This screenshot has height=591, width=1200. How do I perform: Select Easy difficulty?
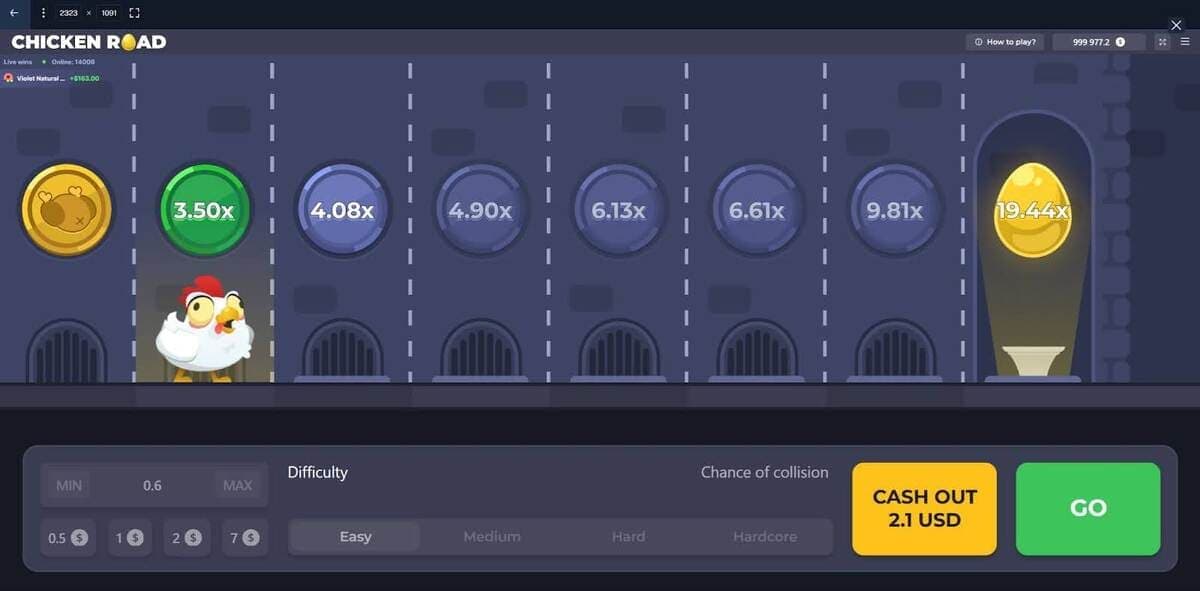pyautogui.click(x=355, y=537)
